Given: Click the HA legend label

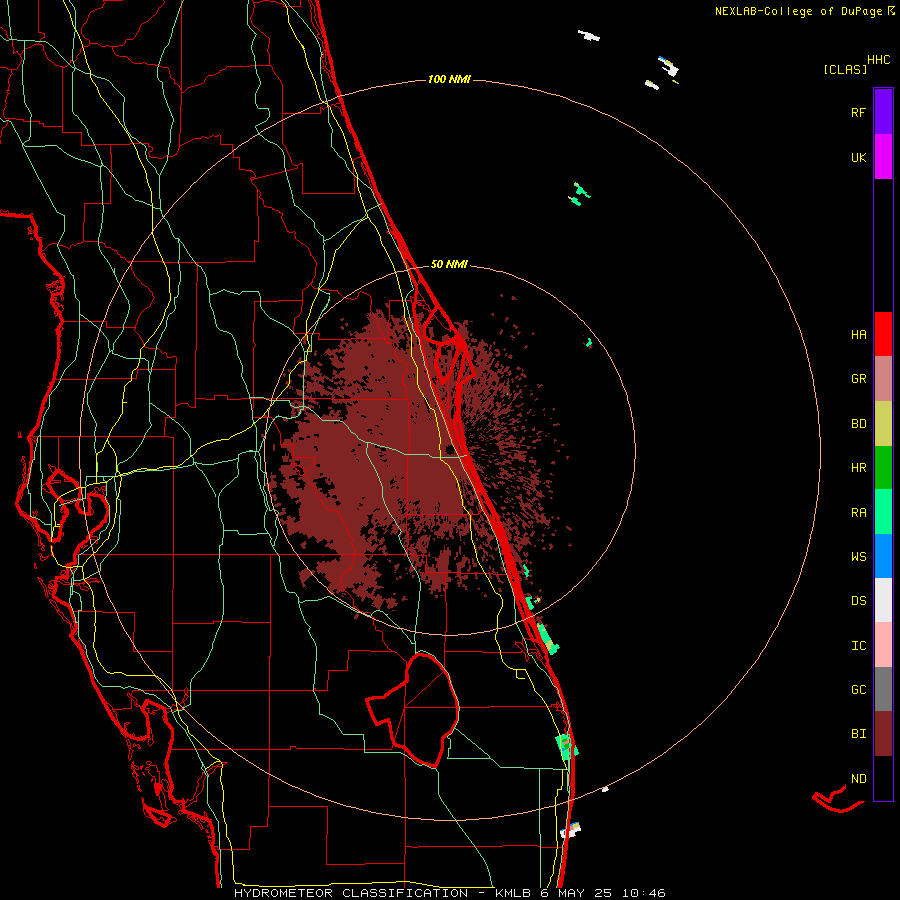Looking at the screenshot, I should click(x=858, y=334).
